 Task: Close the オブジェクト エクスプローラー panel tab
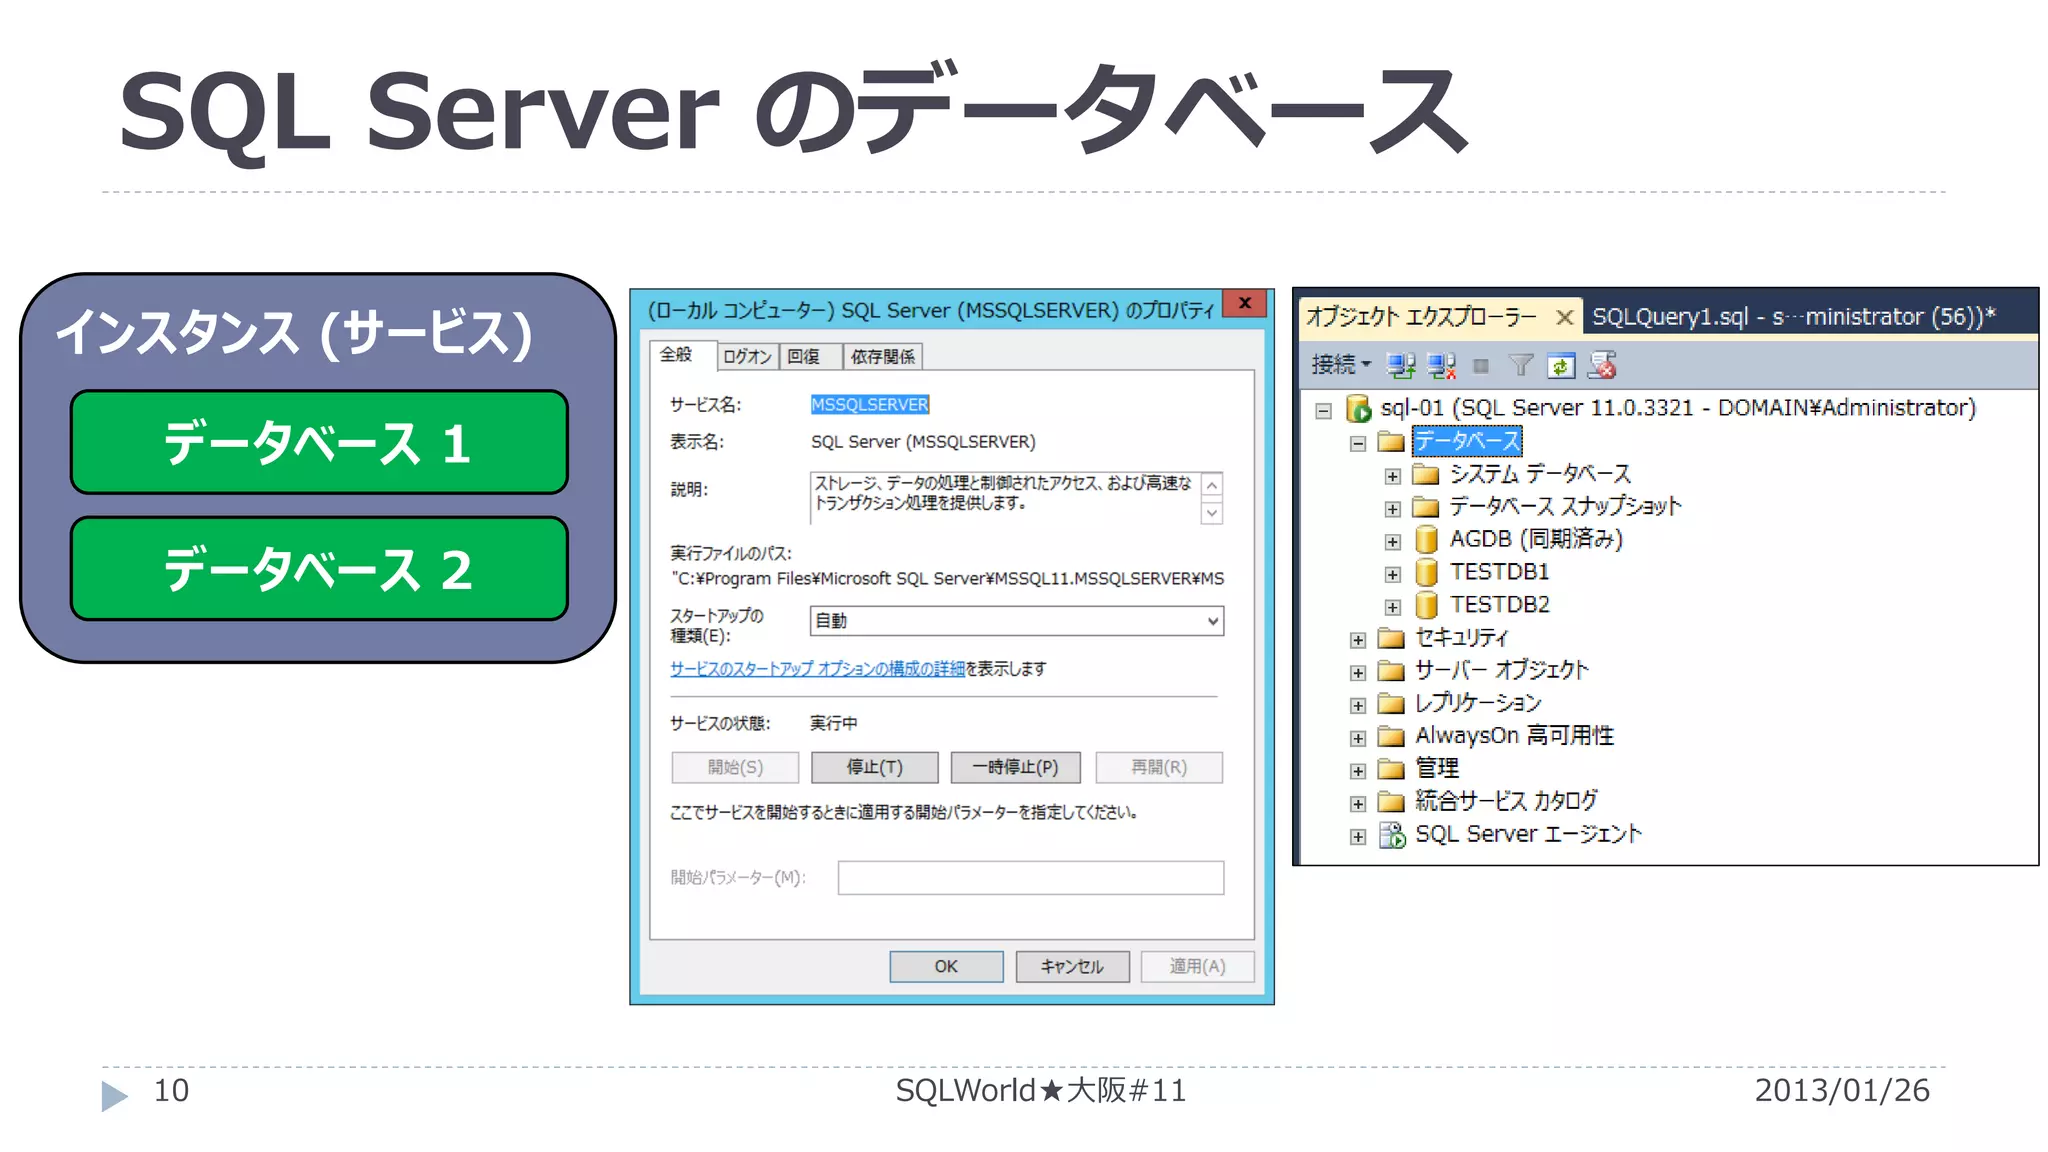(x=1565, y=317)
